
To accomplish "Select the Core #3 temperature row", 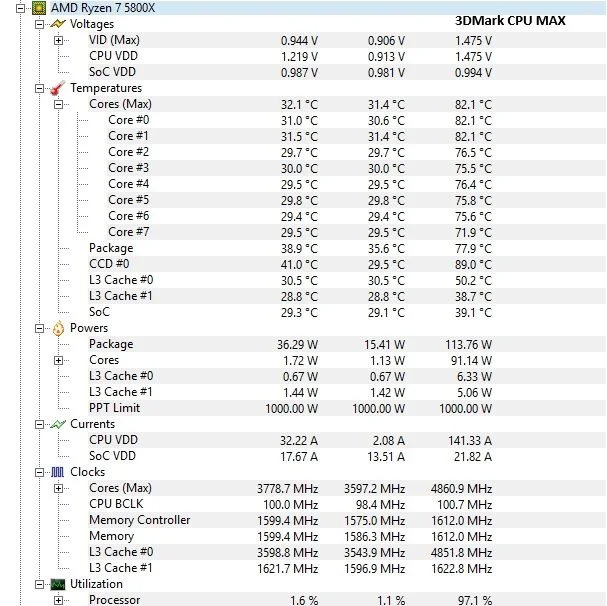I will (x=357, y=168).
